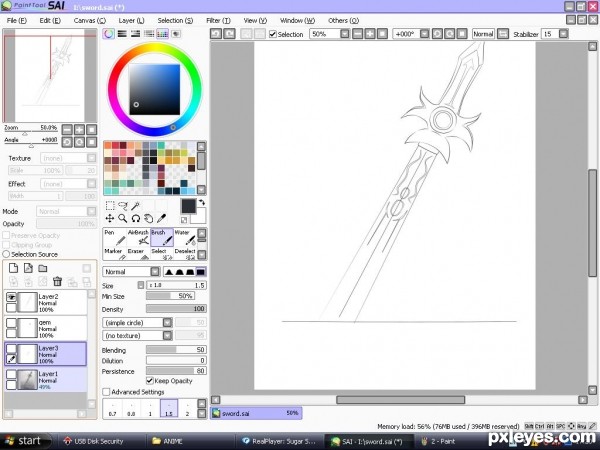Open the Effect (none) dropdown
600x450 pixels.
[x=91, y=184]
